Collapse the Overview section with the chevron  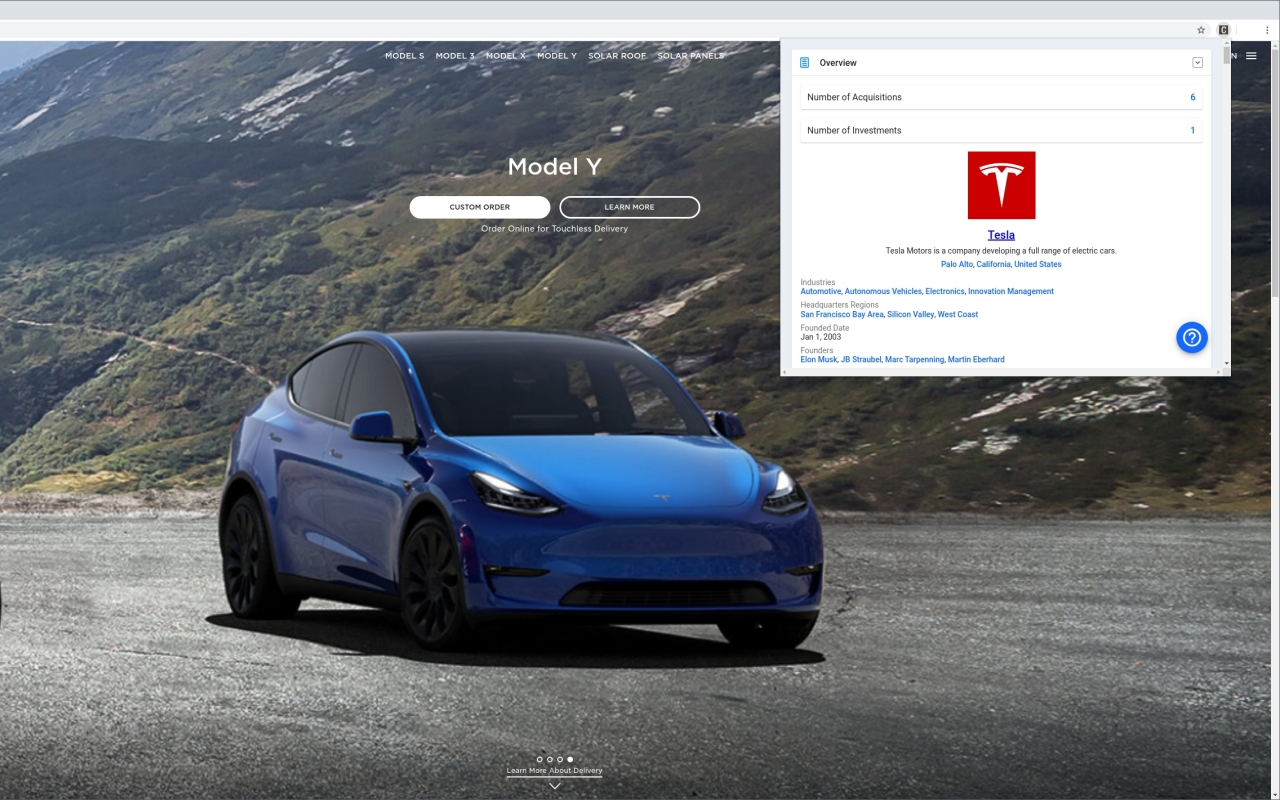1197,63
